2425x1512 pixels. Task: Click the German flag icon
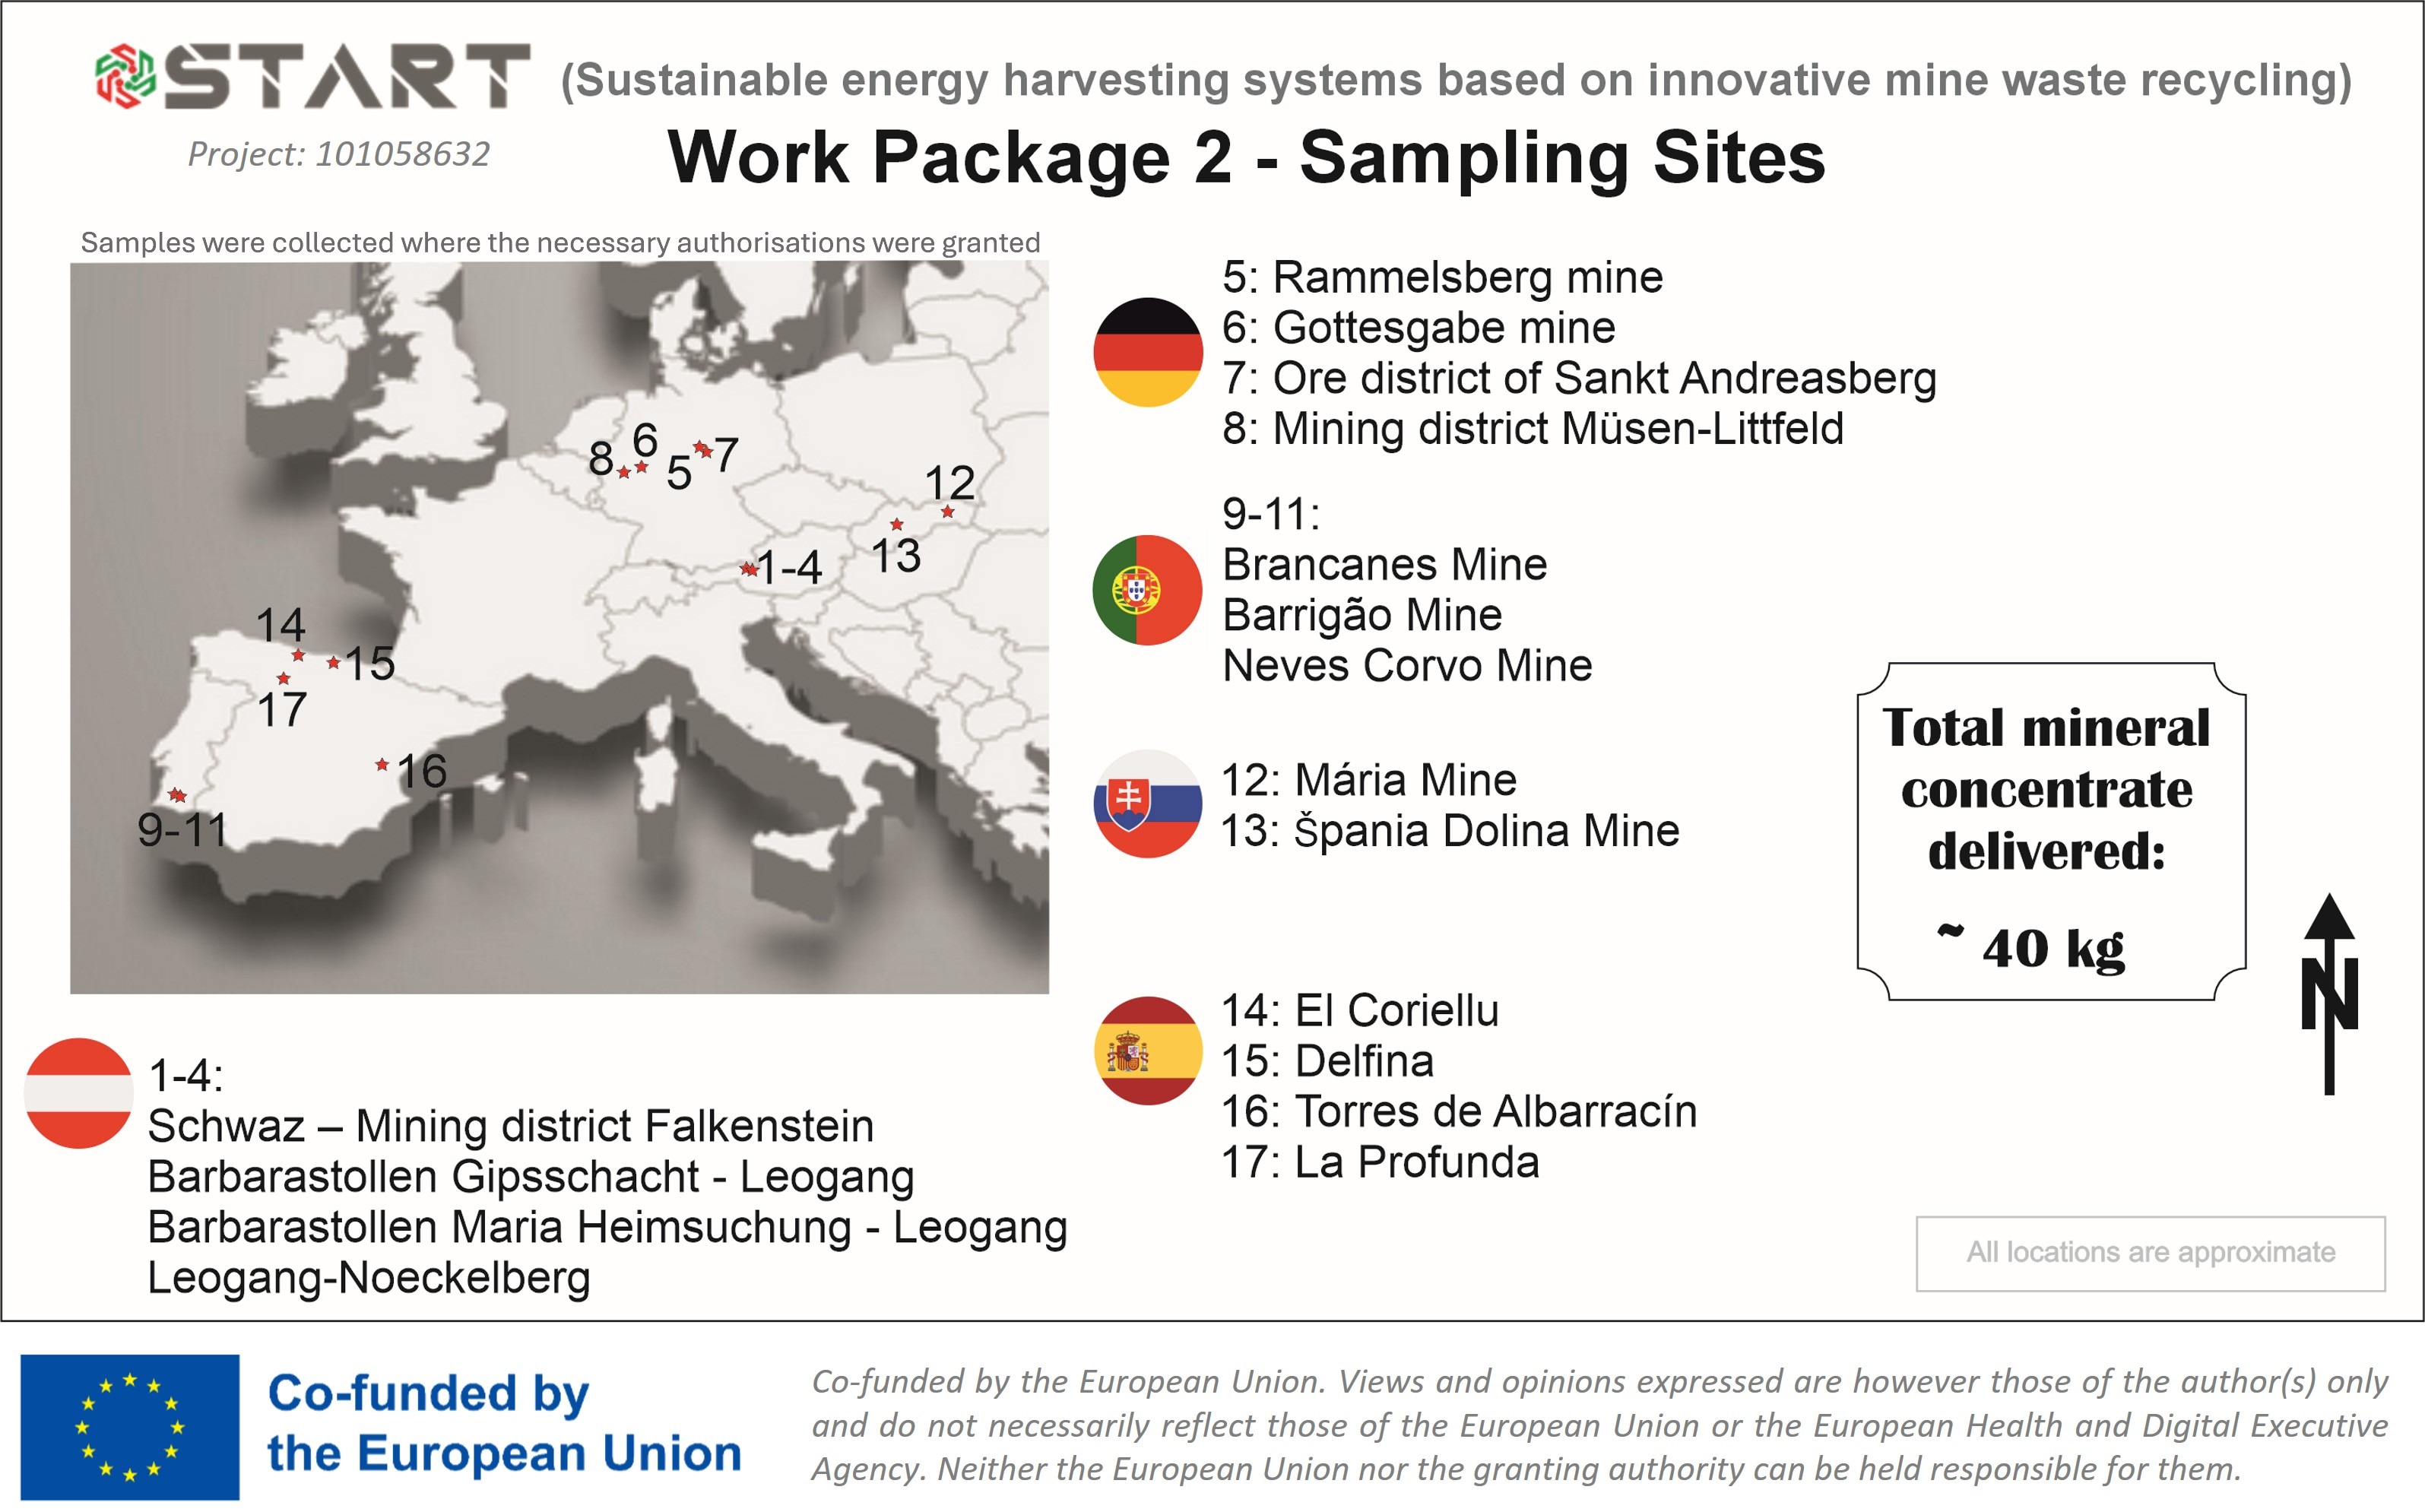[1147, 352]
